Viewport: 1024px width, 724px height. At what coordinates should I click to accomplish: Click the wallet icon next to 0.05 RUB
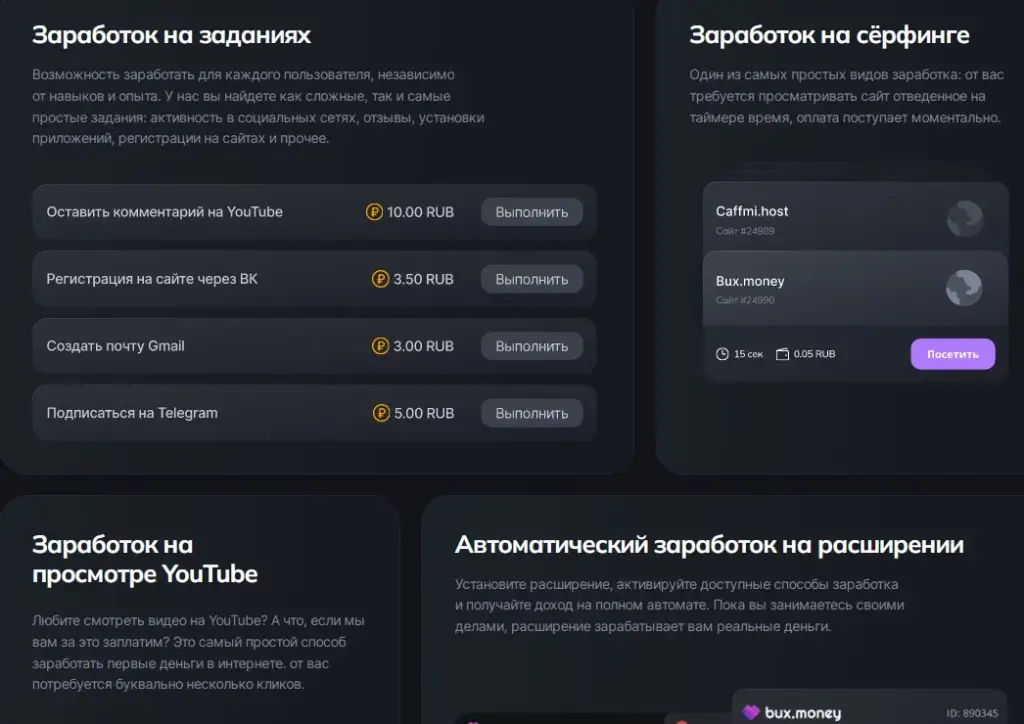782,354
